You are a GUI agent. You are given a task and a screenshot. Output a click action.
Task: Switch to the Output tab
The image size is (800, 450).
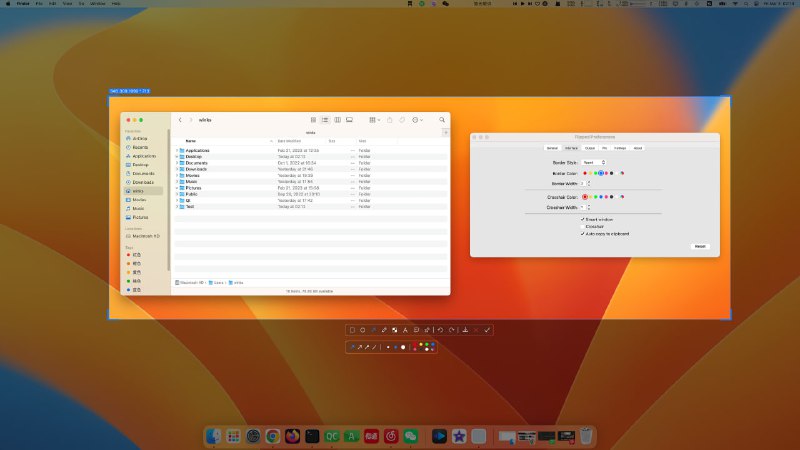click(x=590, y=148)
